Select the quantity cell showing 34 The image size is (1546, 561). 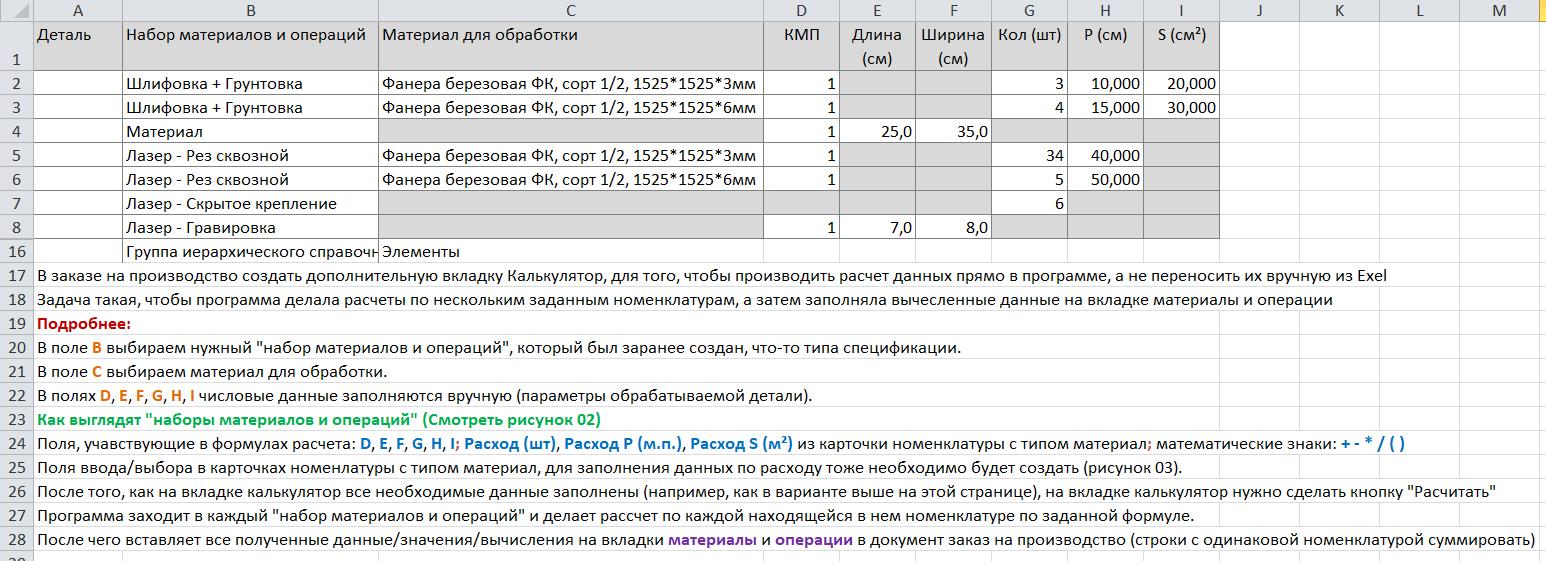point(1029,156)
